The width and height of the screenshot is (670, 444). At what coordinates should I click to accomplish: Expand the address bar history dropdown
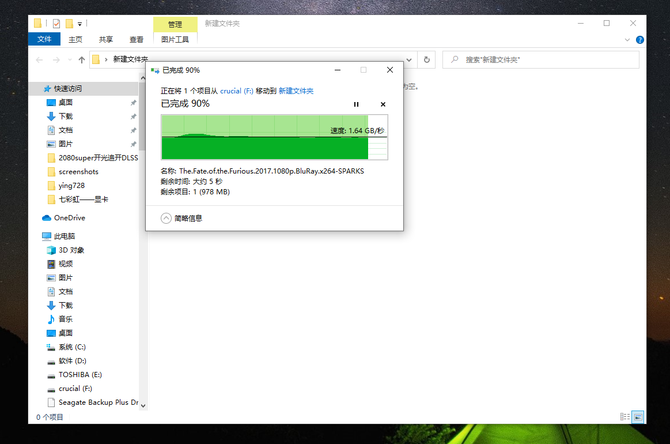(x=409, y=60)
